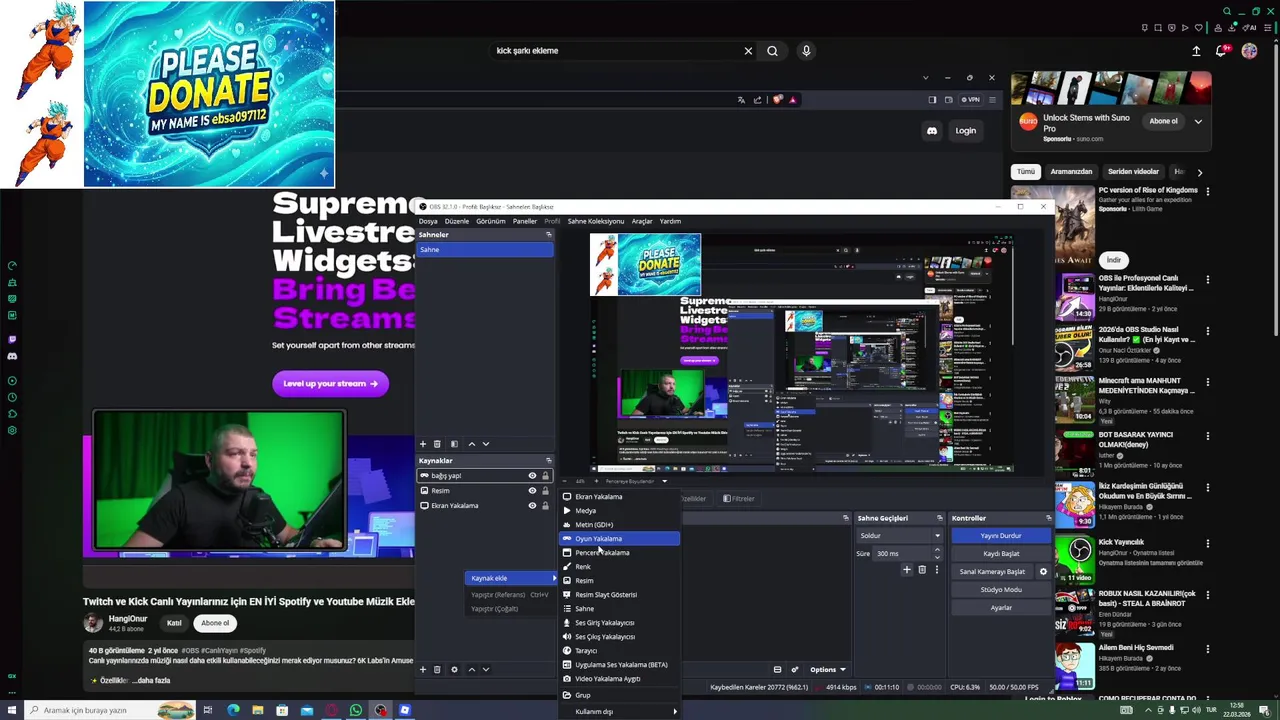Open source properties gear in Kaynaklar toolbar
The width and height of the screenshot is (1280, 720).
pos(454,670)
